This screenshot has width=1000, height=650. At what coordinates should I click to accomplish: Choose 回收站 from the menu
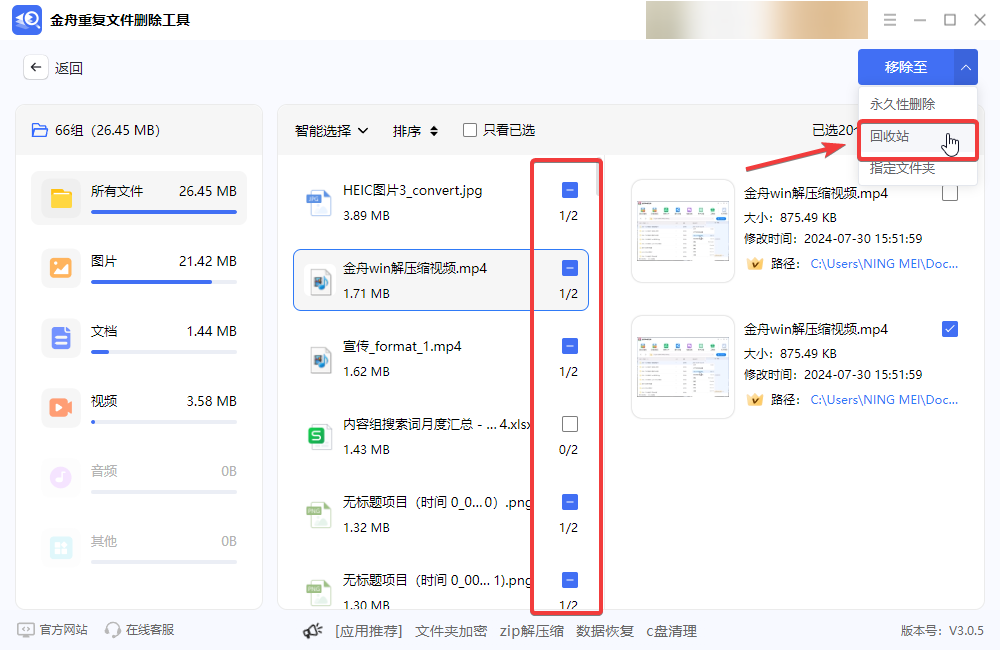[917, 139]
